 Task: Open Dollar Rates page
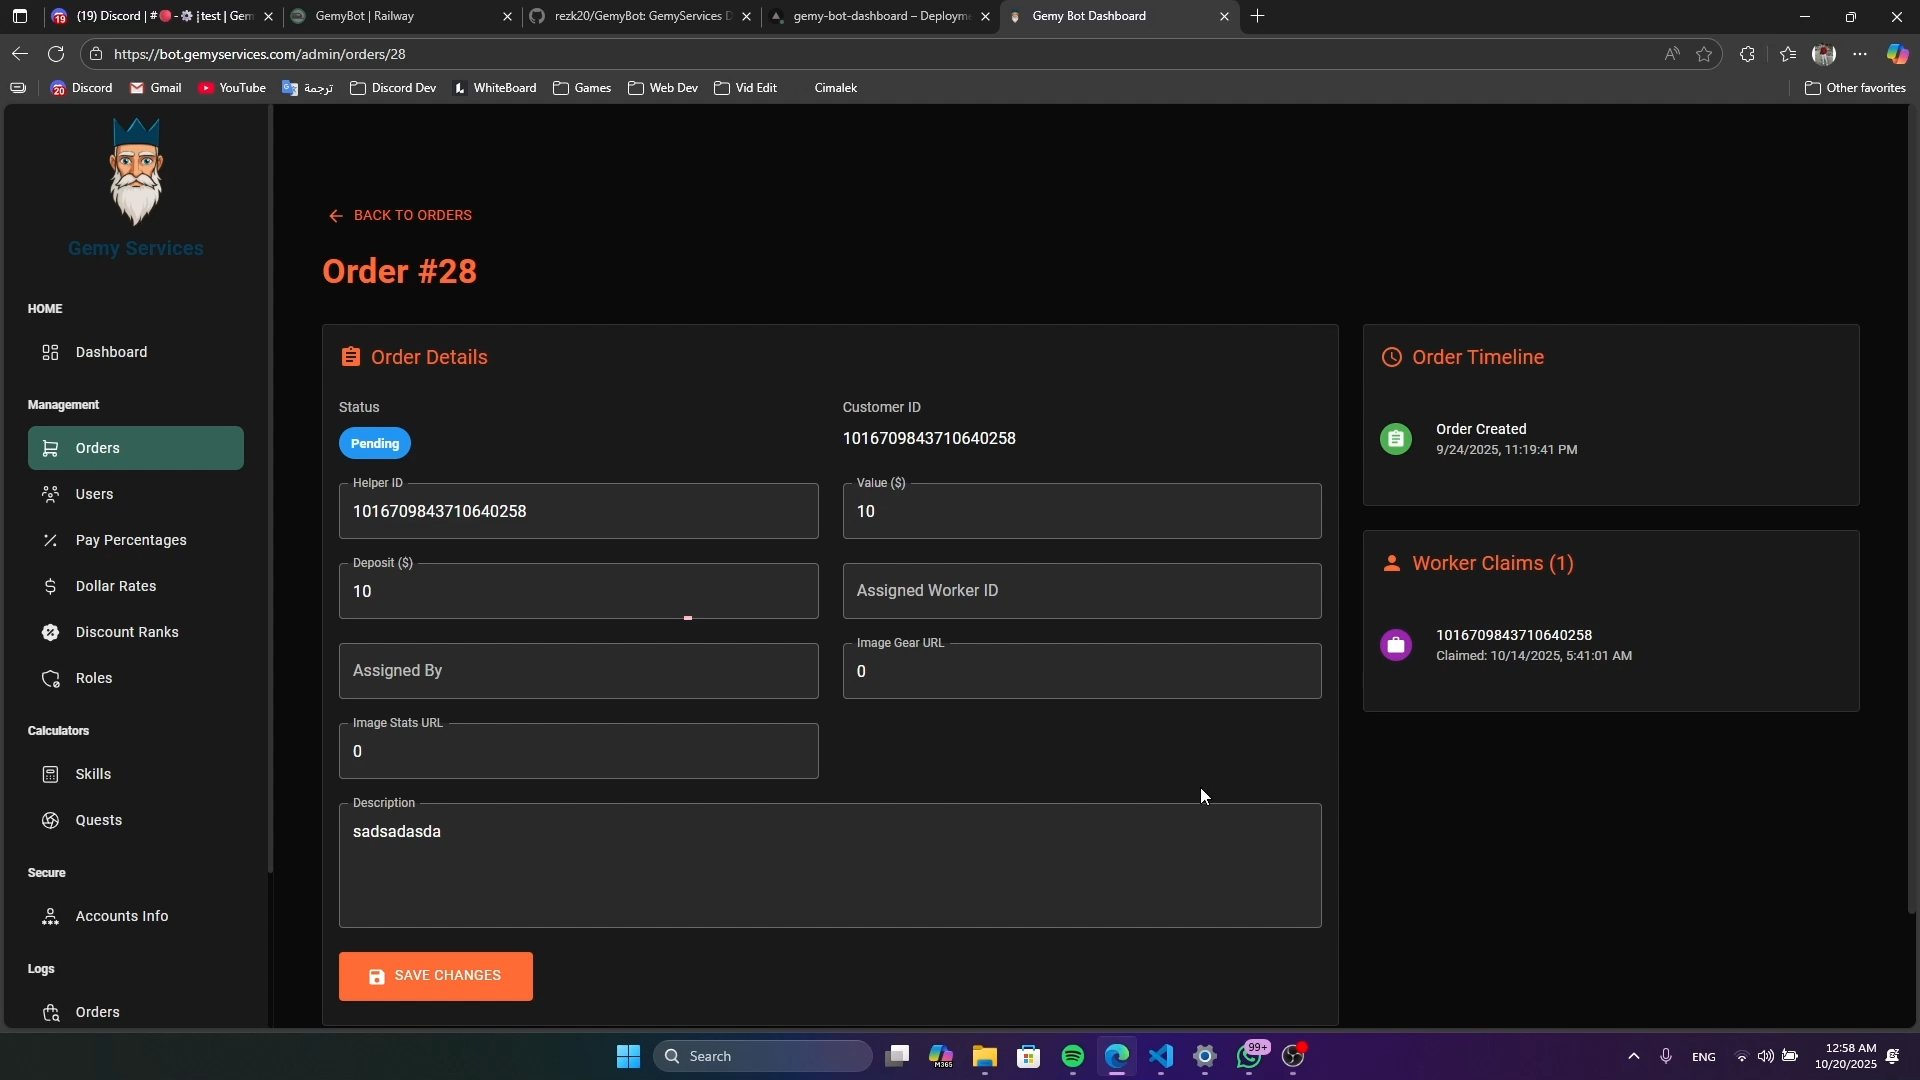coord(115,586)
